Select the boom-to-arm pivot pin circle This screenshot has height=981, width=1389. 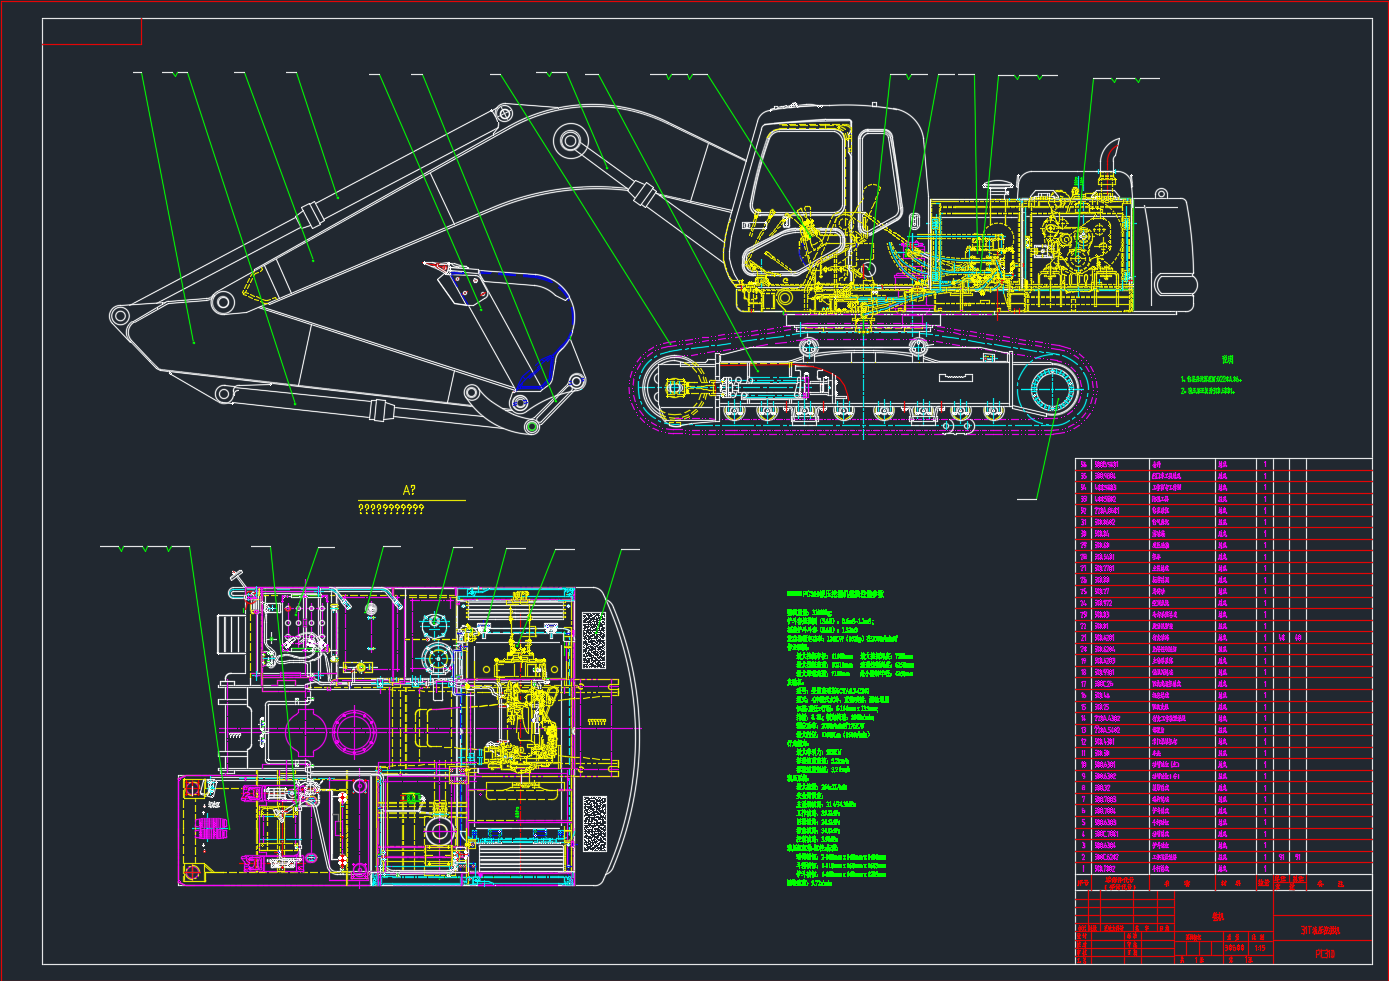point(571,141)
